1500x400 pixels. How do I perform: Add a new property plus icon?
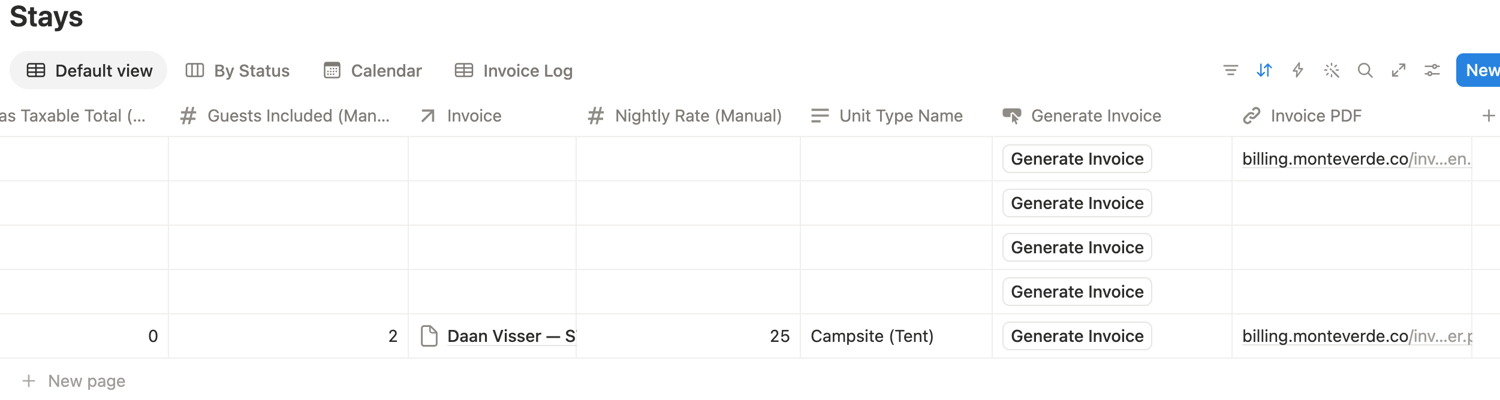[x=1488, y=116]
